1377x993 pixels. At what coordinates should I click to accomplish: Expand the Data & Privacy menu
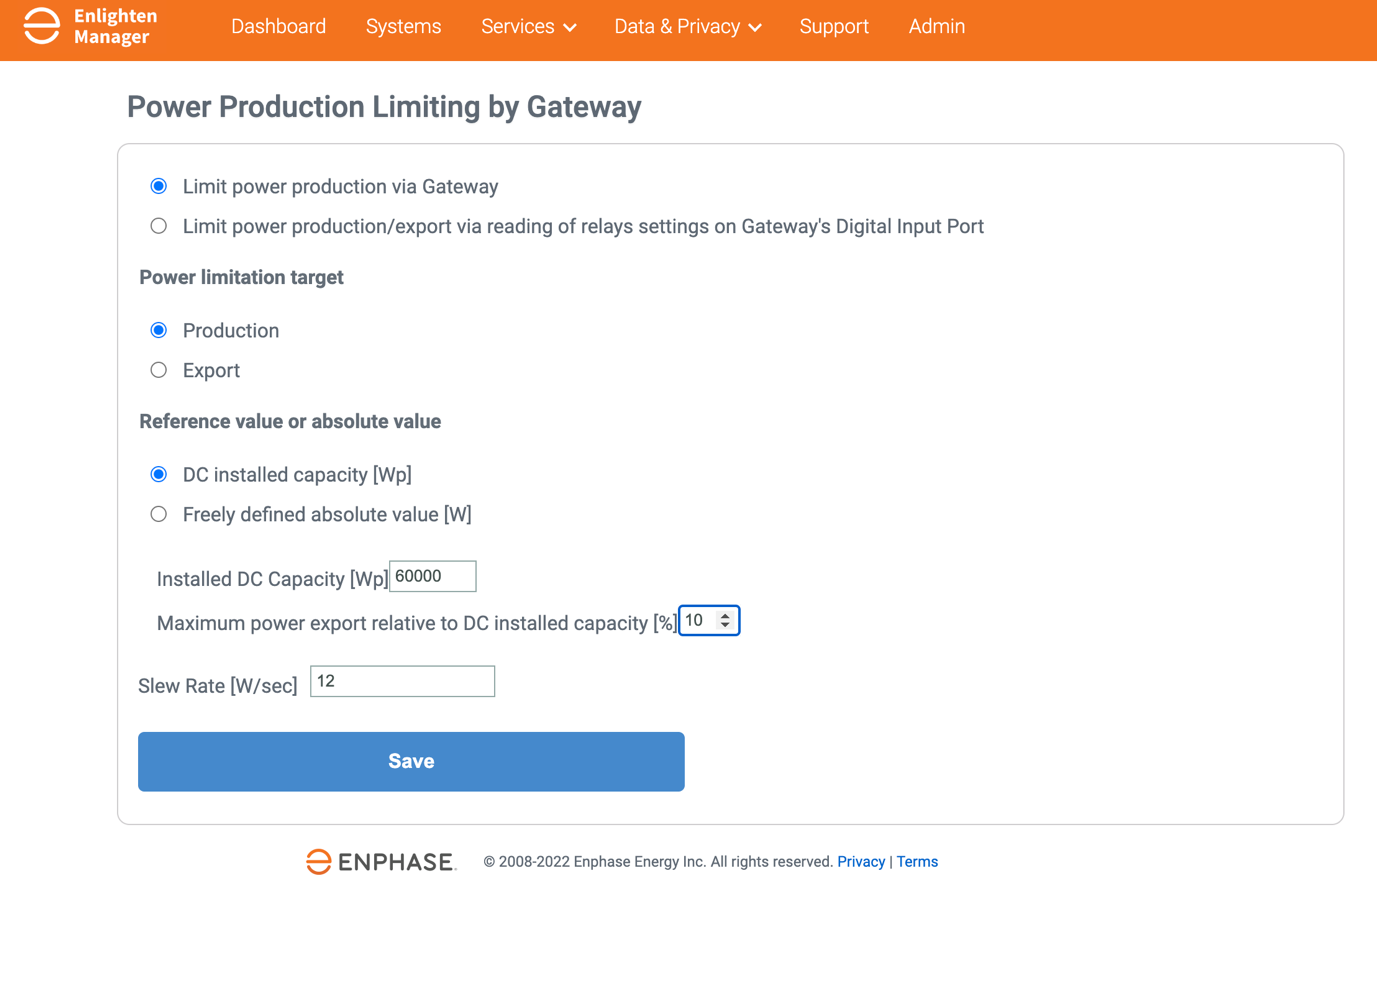point(687,27)
